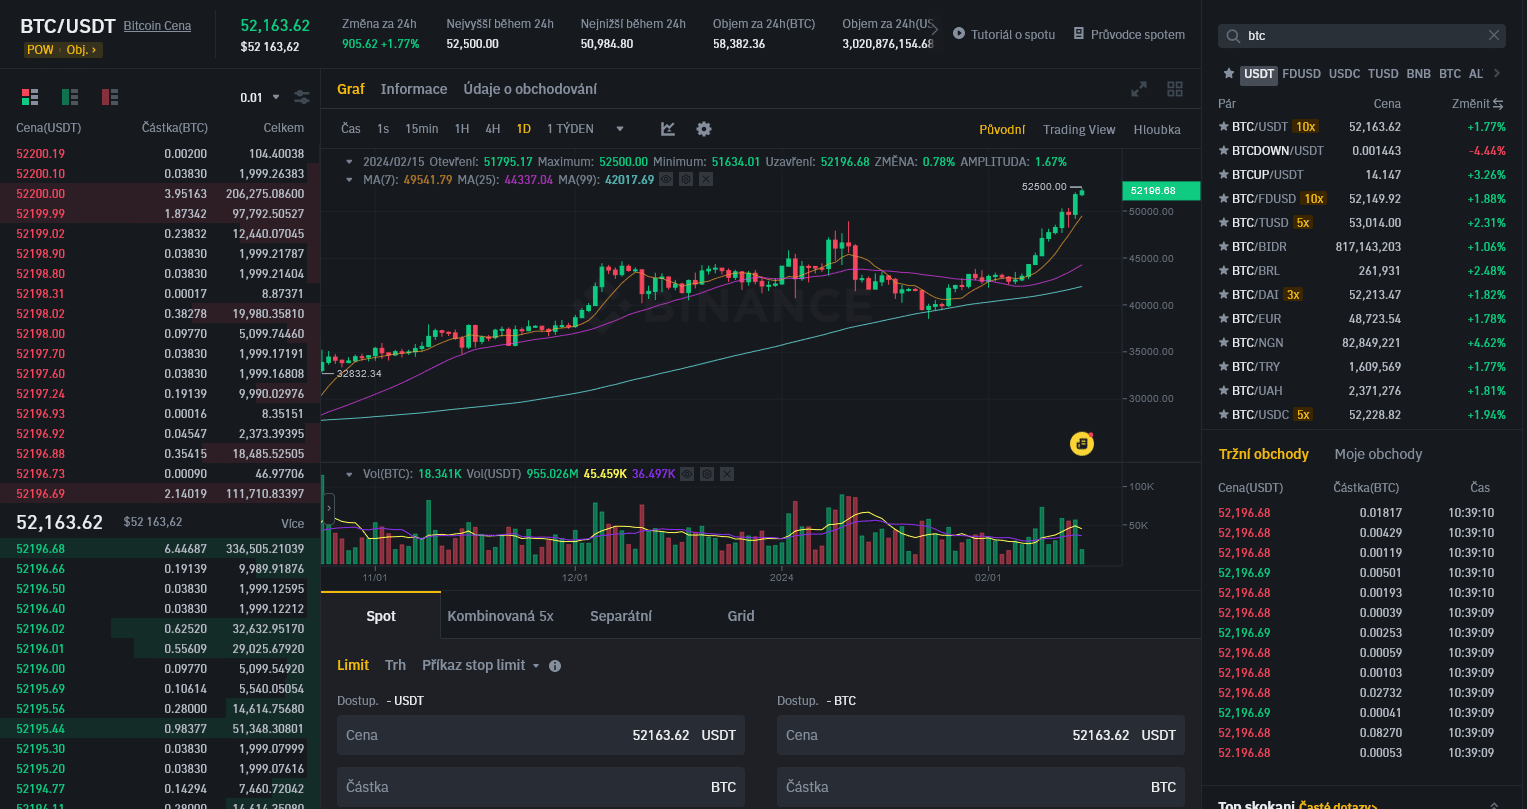The image size is (1527, 809).
Task: Toggle the volume indicator eye icon
Action: (687, 474)
